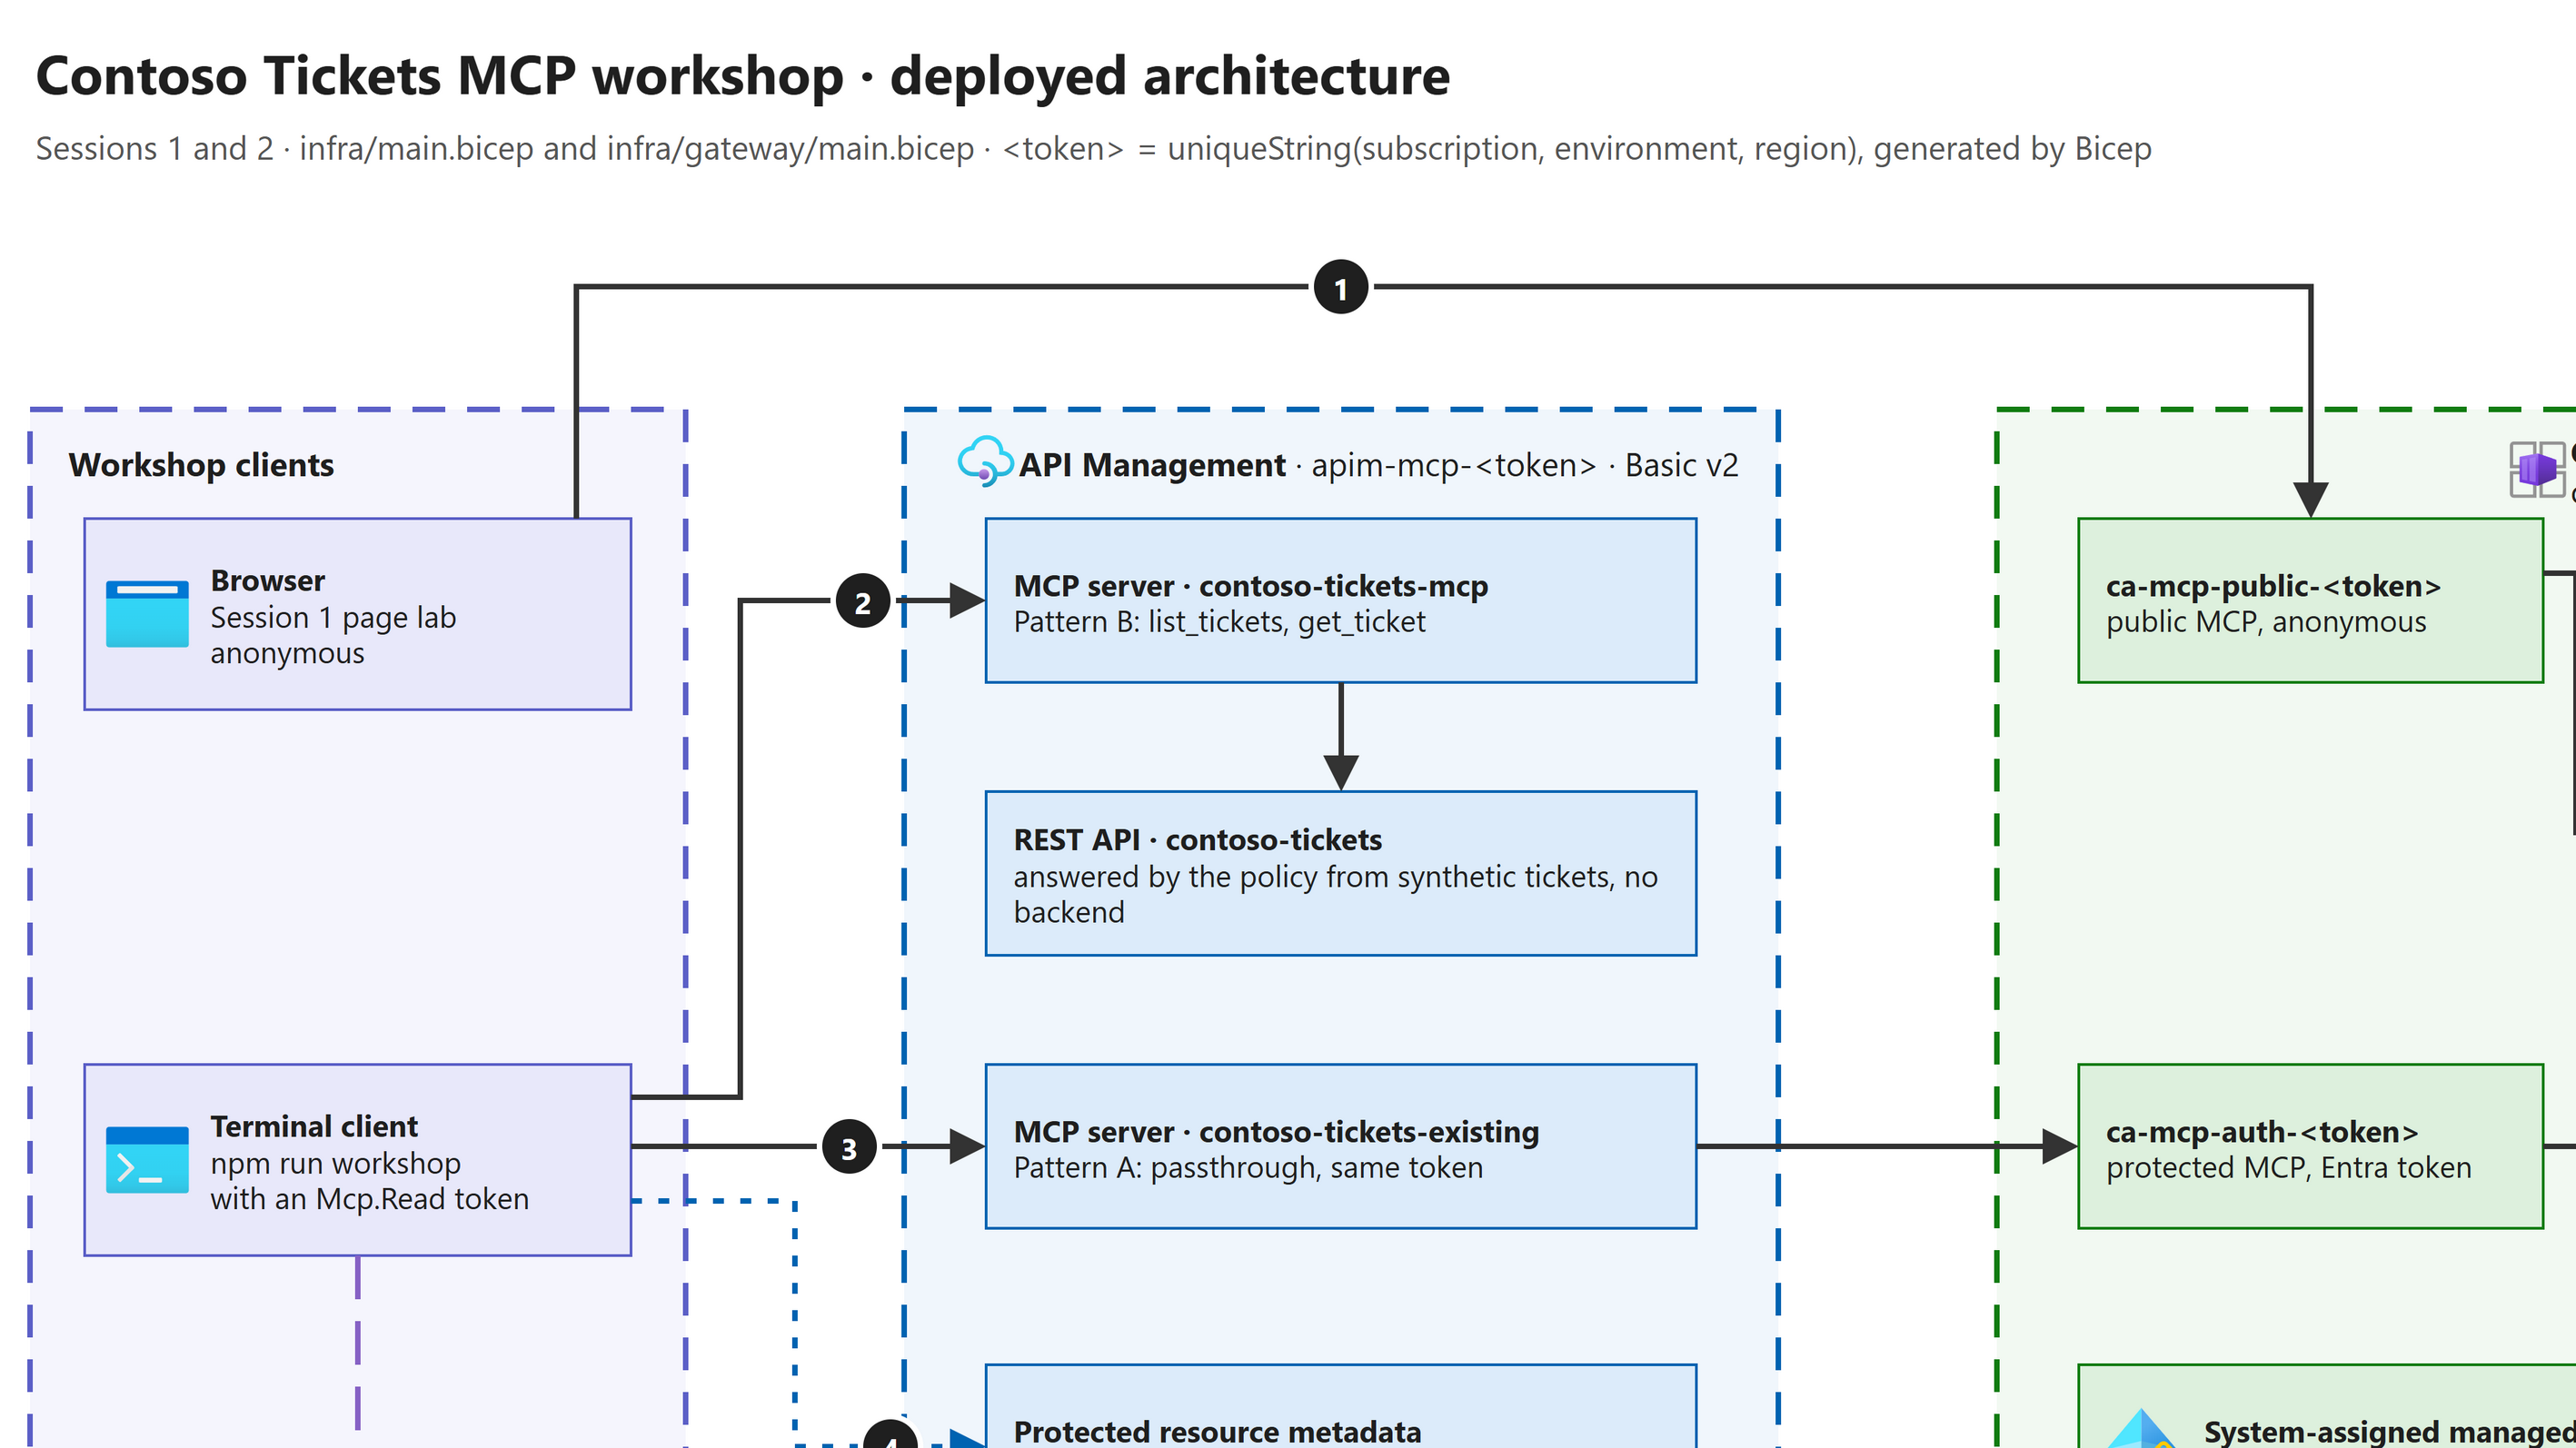
Task: Click 'answered by the policy from synthetic tickets' text
Action: pos(1312,877)
